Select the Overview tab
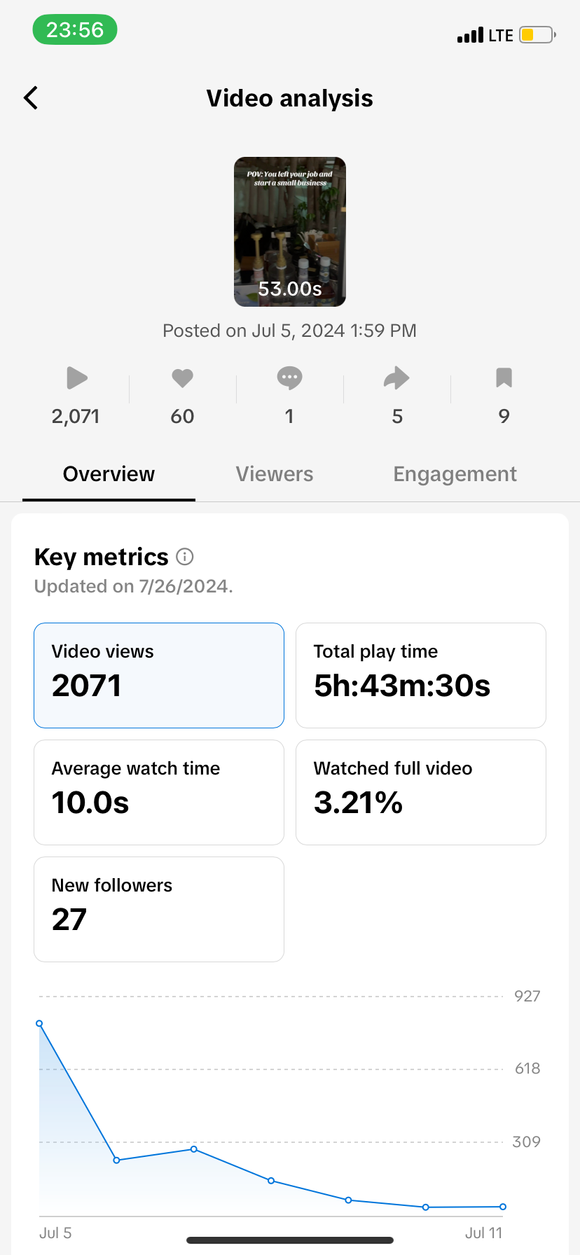The width and height of the screenshot is (580, 1255). pos(109,474)
